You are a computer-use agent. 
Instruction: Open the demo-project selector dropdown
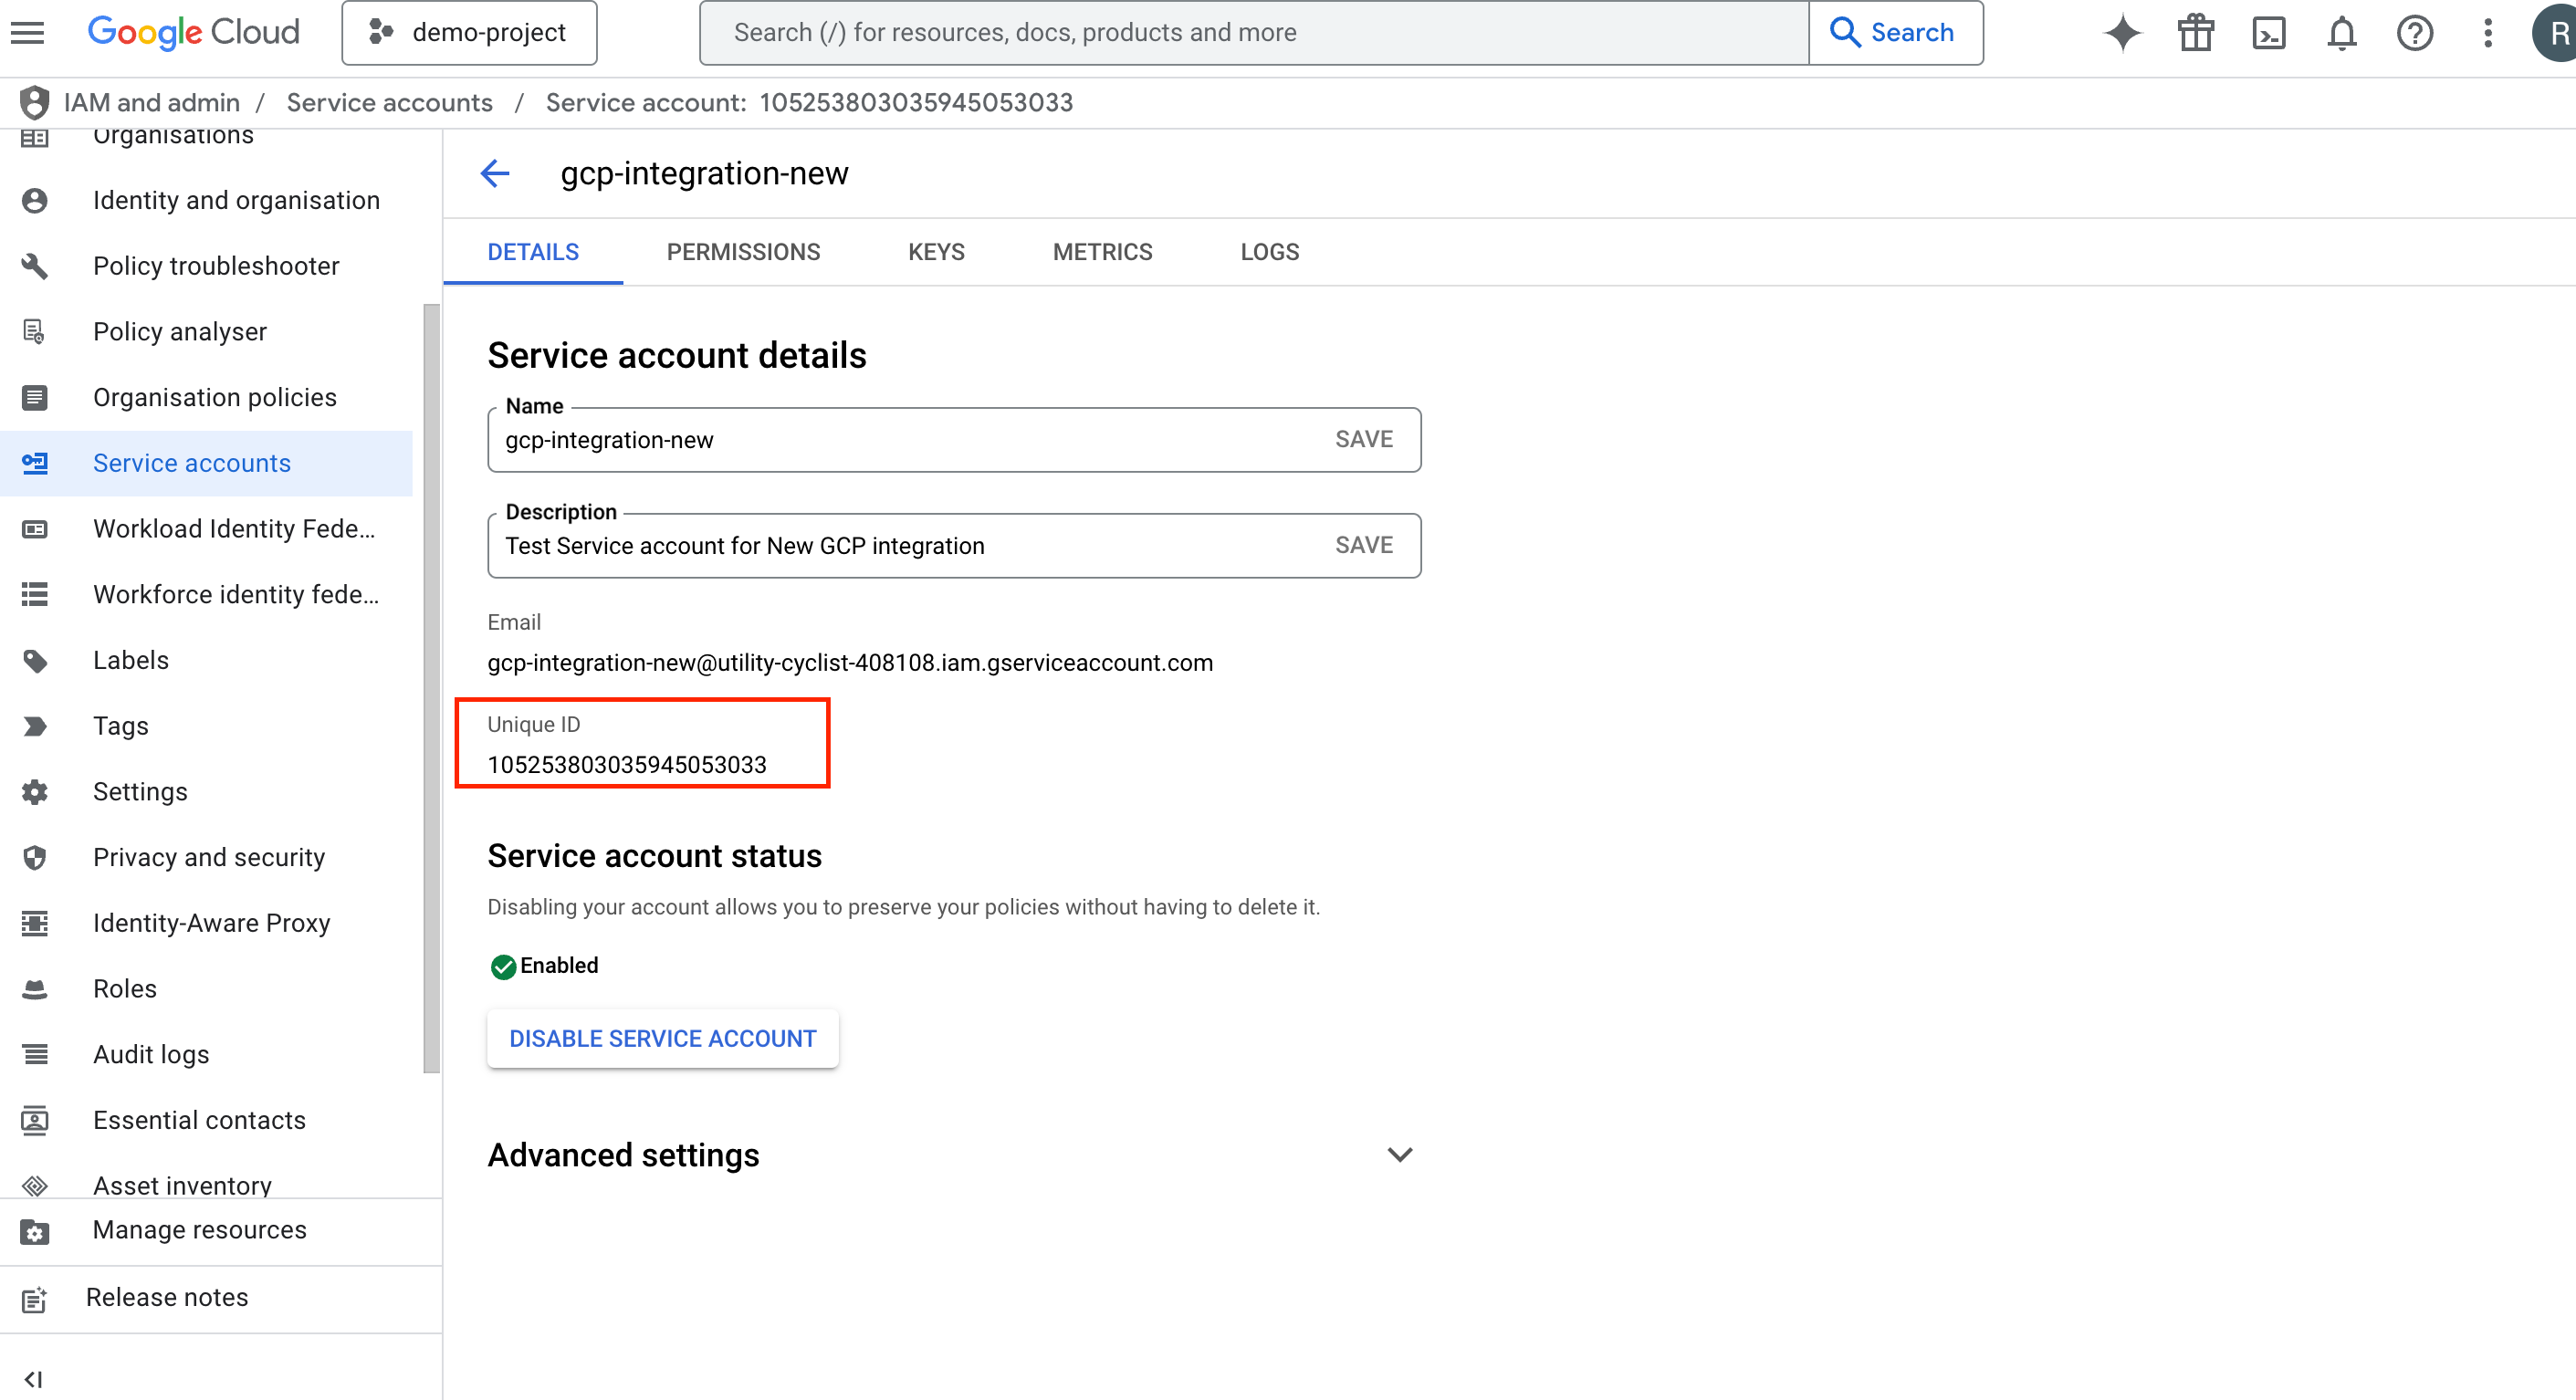[x=469, y=33]
